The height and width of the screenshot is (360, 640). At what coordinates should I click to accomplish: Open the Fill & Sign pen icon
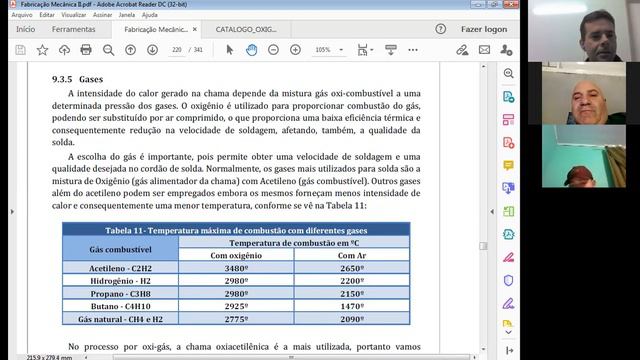(x=508, y=258)
